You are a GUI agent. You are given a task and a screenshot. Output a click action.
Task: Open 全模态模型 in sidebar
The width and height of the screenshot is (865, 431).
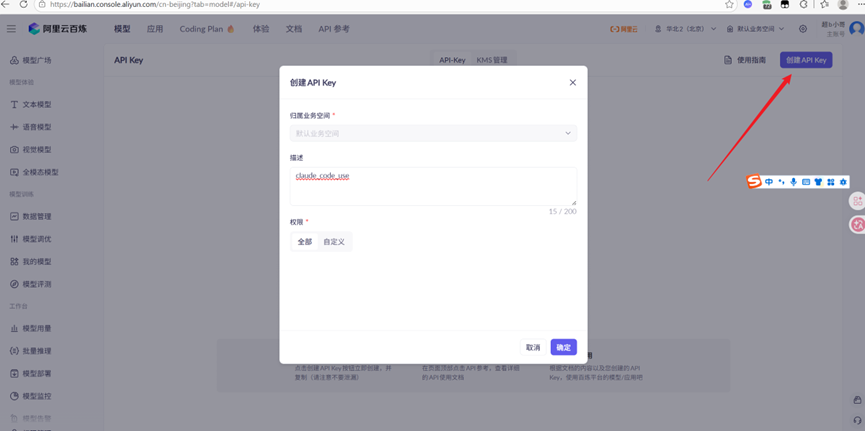click(x=34, y=172)
